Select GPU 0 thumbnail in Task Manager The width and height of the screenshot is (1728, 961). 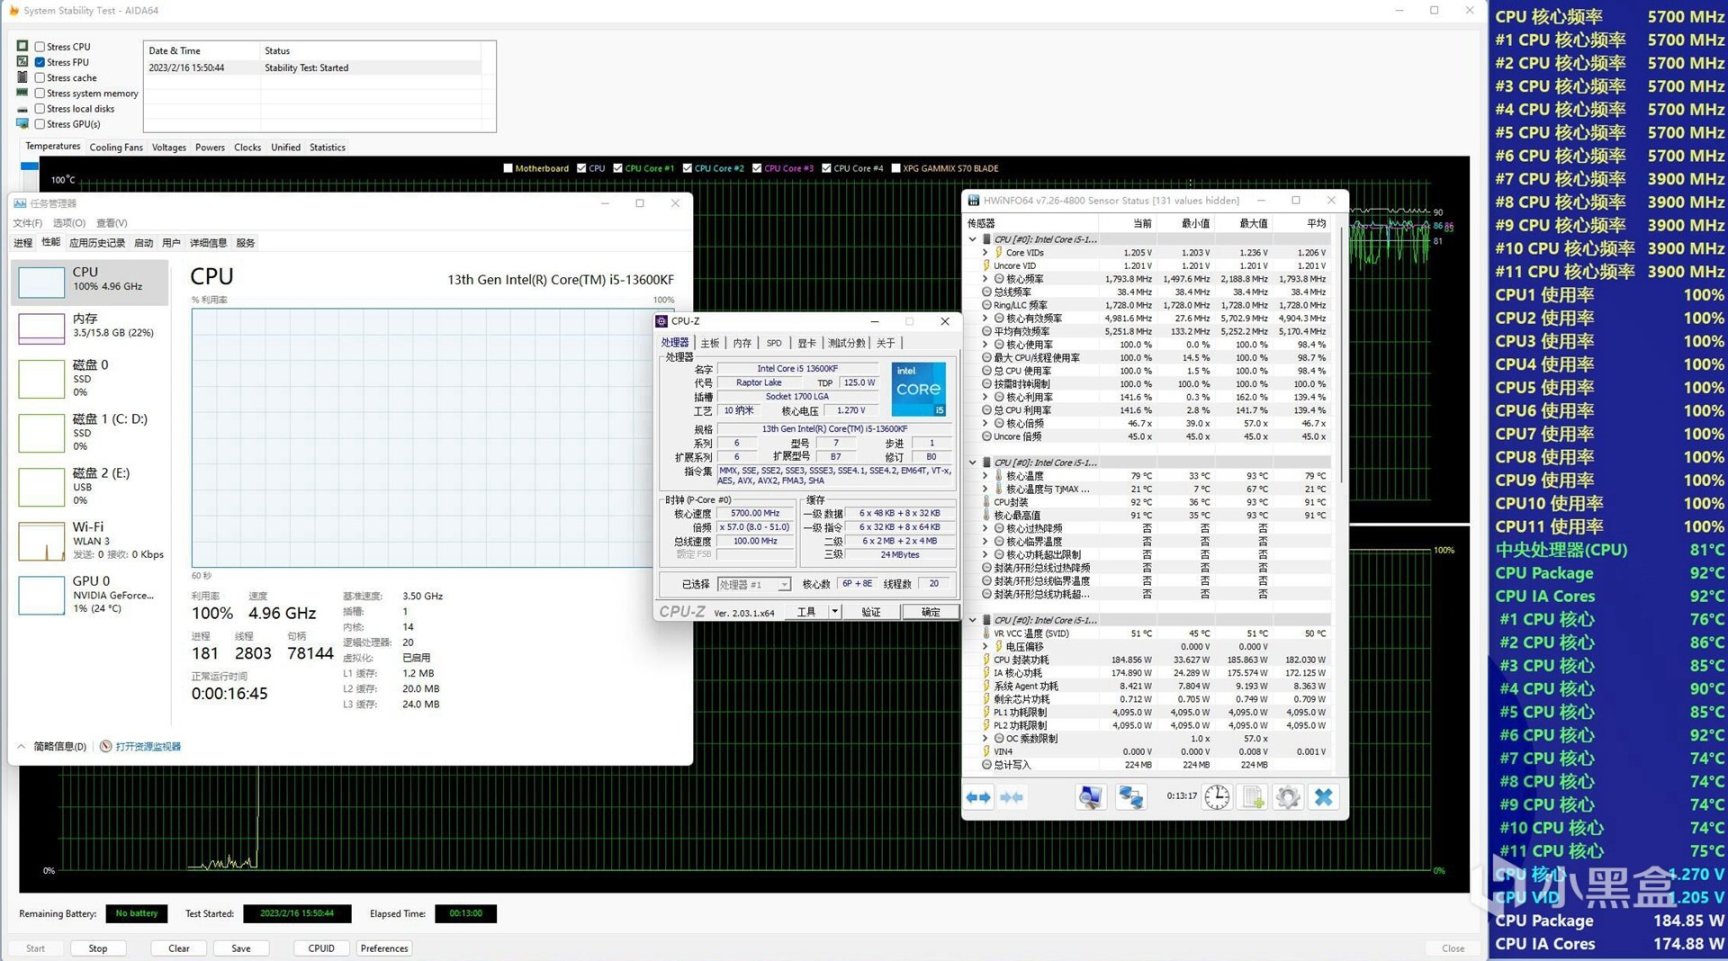coord(42,595)
